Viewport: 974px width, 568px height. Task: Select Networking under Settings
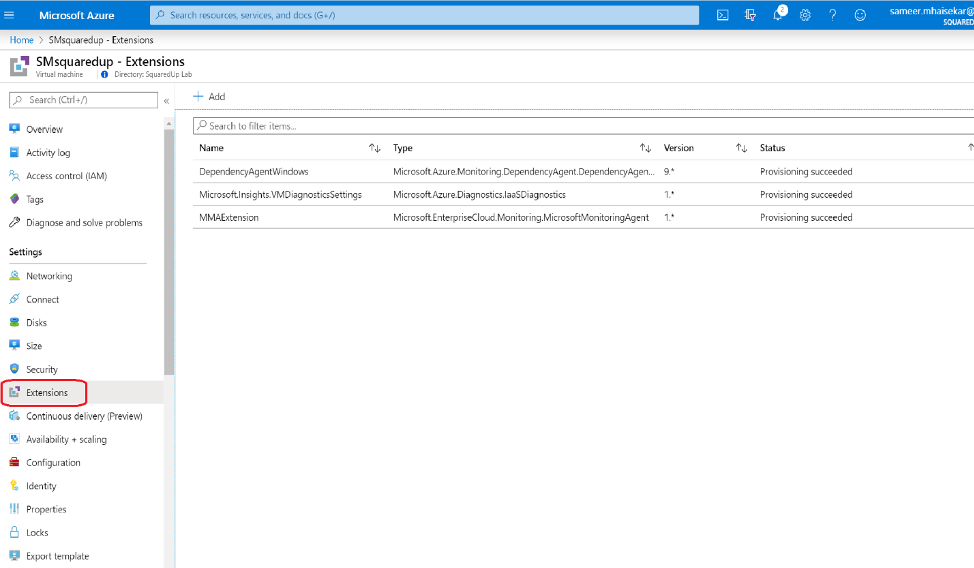[49, 276]
